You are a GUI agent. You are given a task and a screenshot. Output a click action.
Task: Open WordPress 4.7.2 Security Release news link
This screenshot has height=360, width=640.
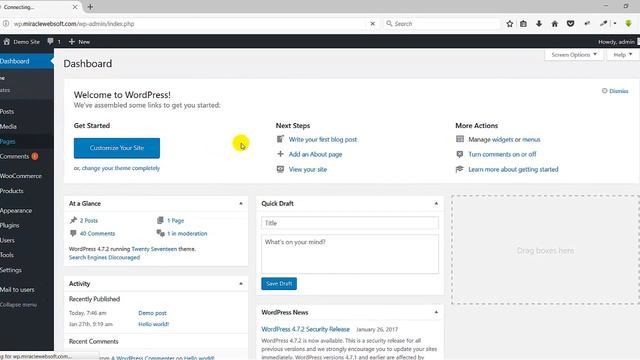click(305, 329)
